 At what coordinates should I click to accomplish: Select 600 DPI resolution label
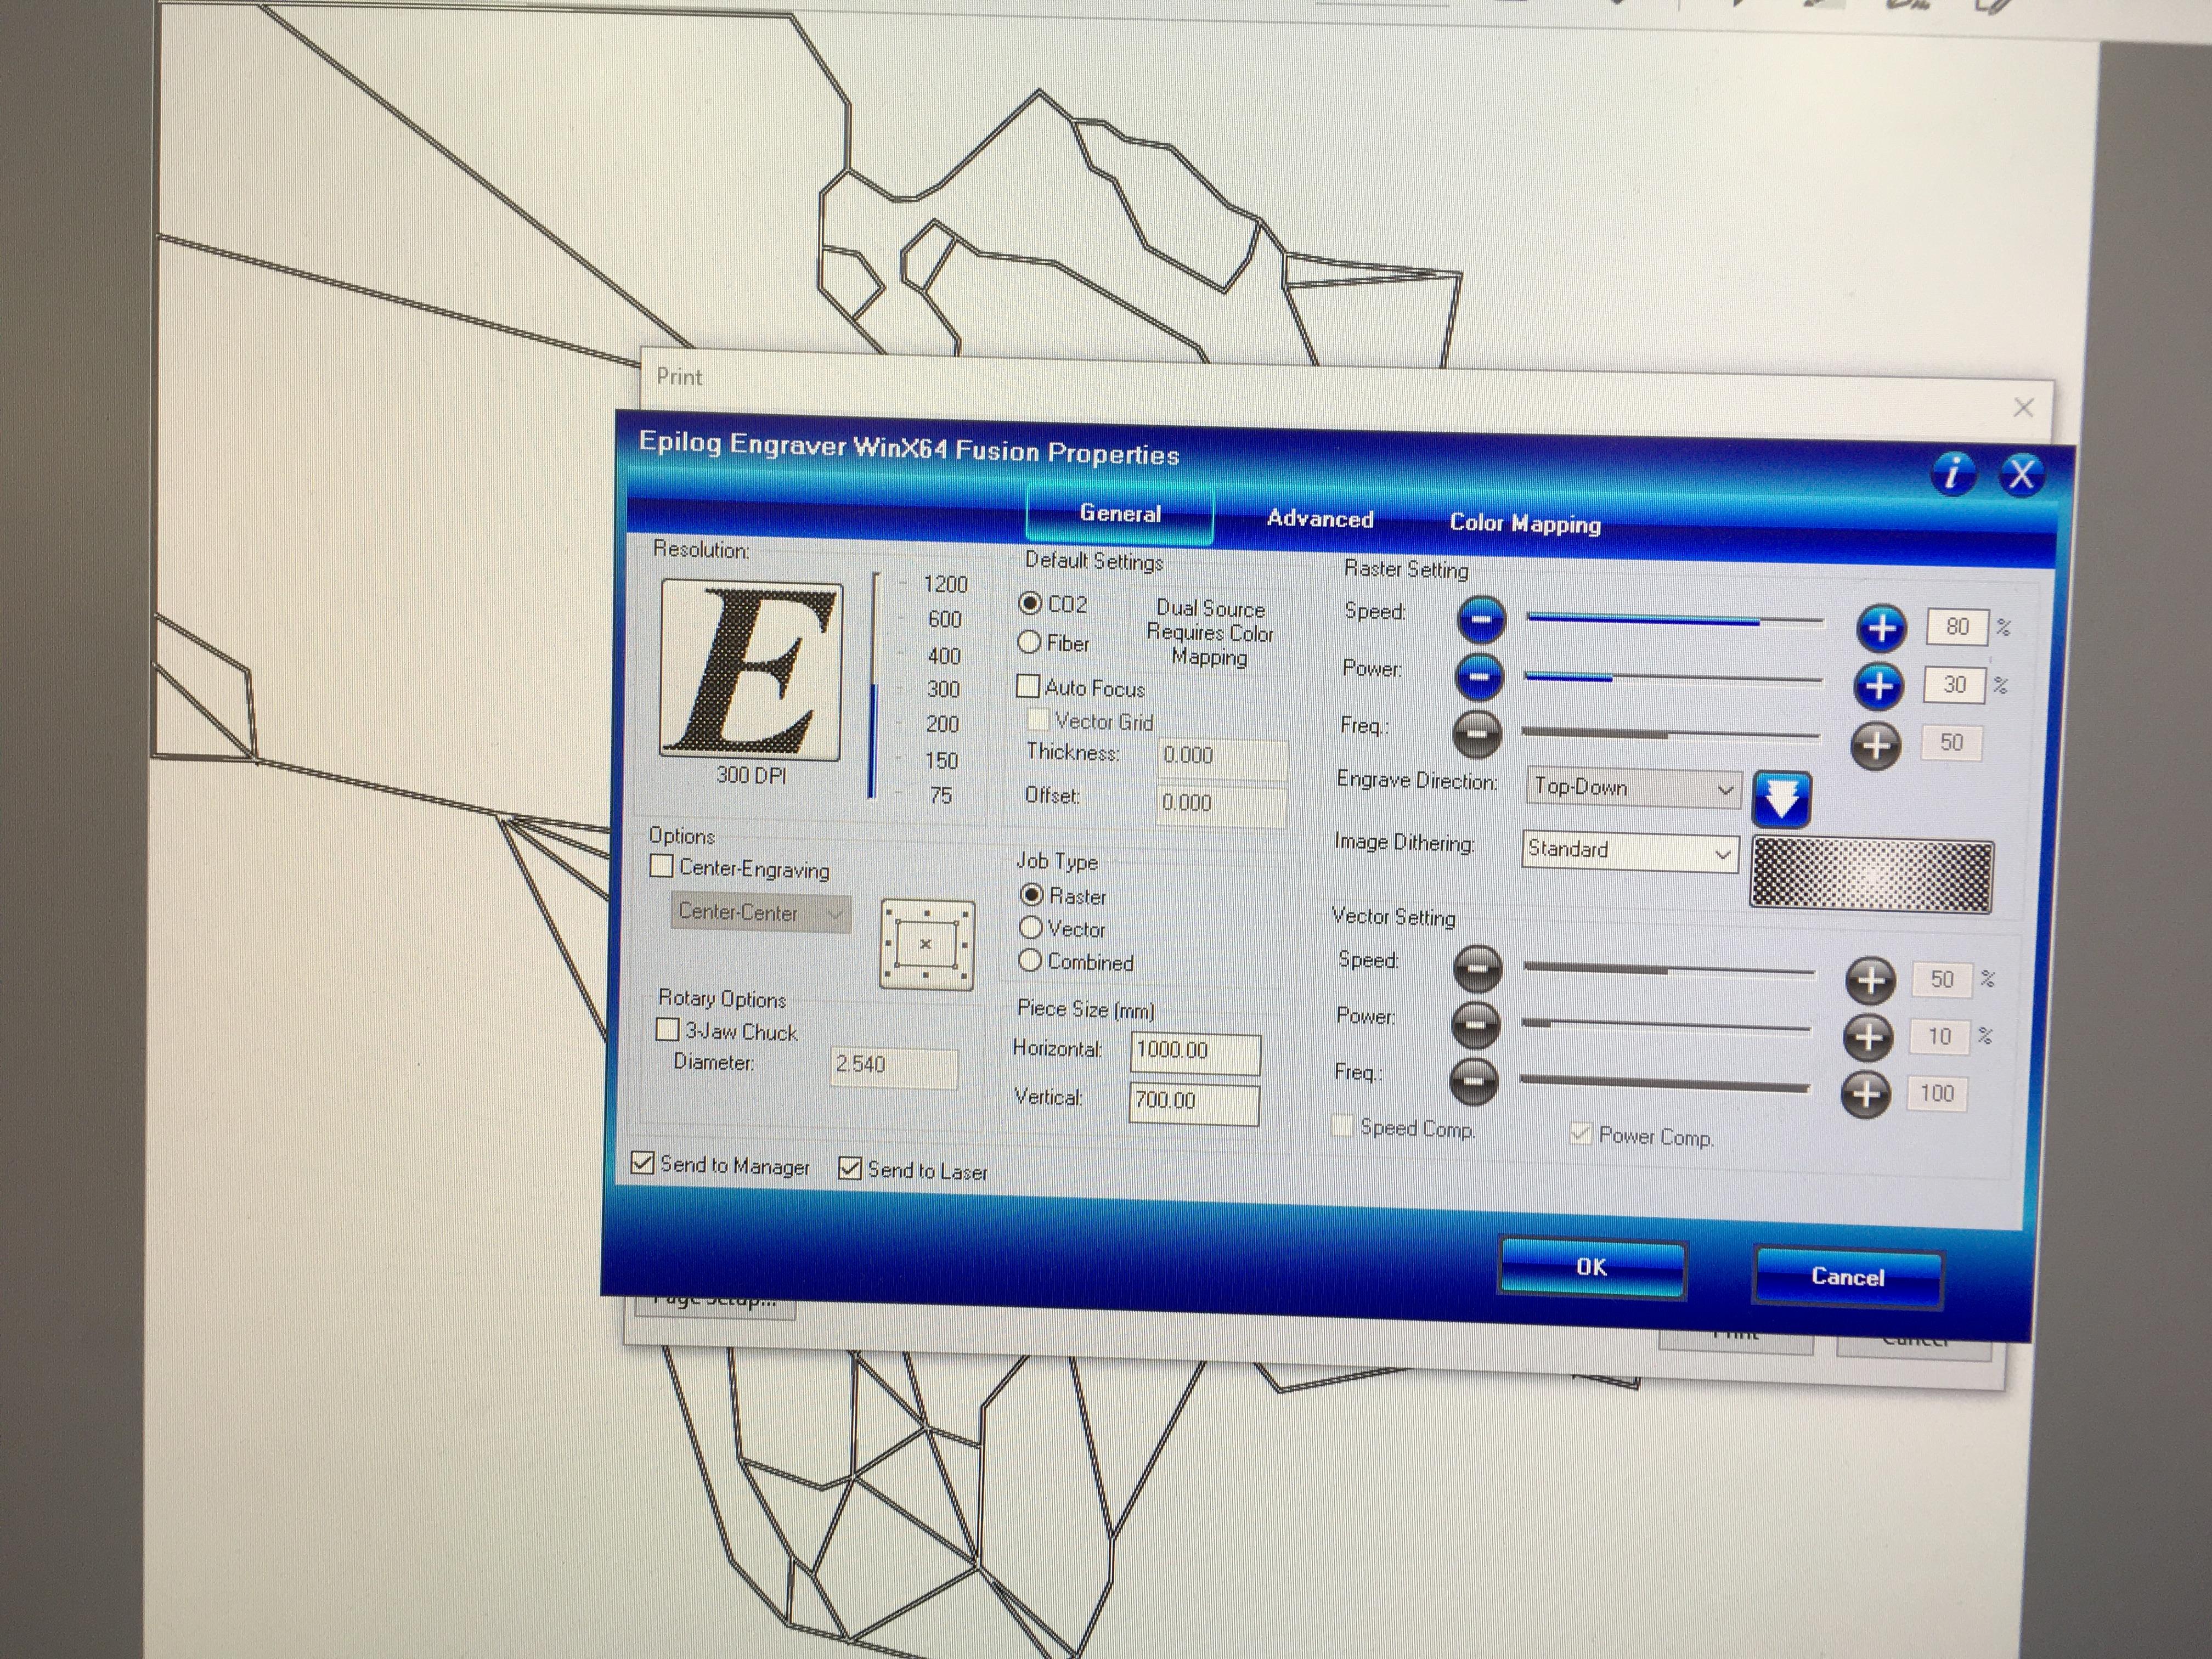click(x=944, y=620)
